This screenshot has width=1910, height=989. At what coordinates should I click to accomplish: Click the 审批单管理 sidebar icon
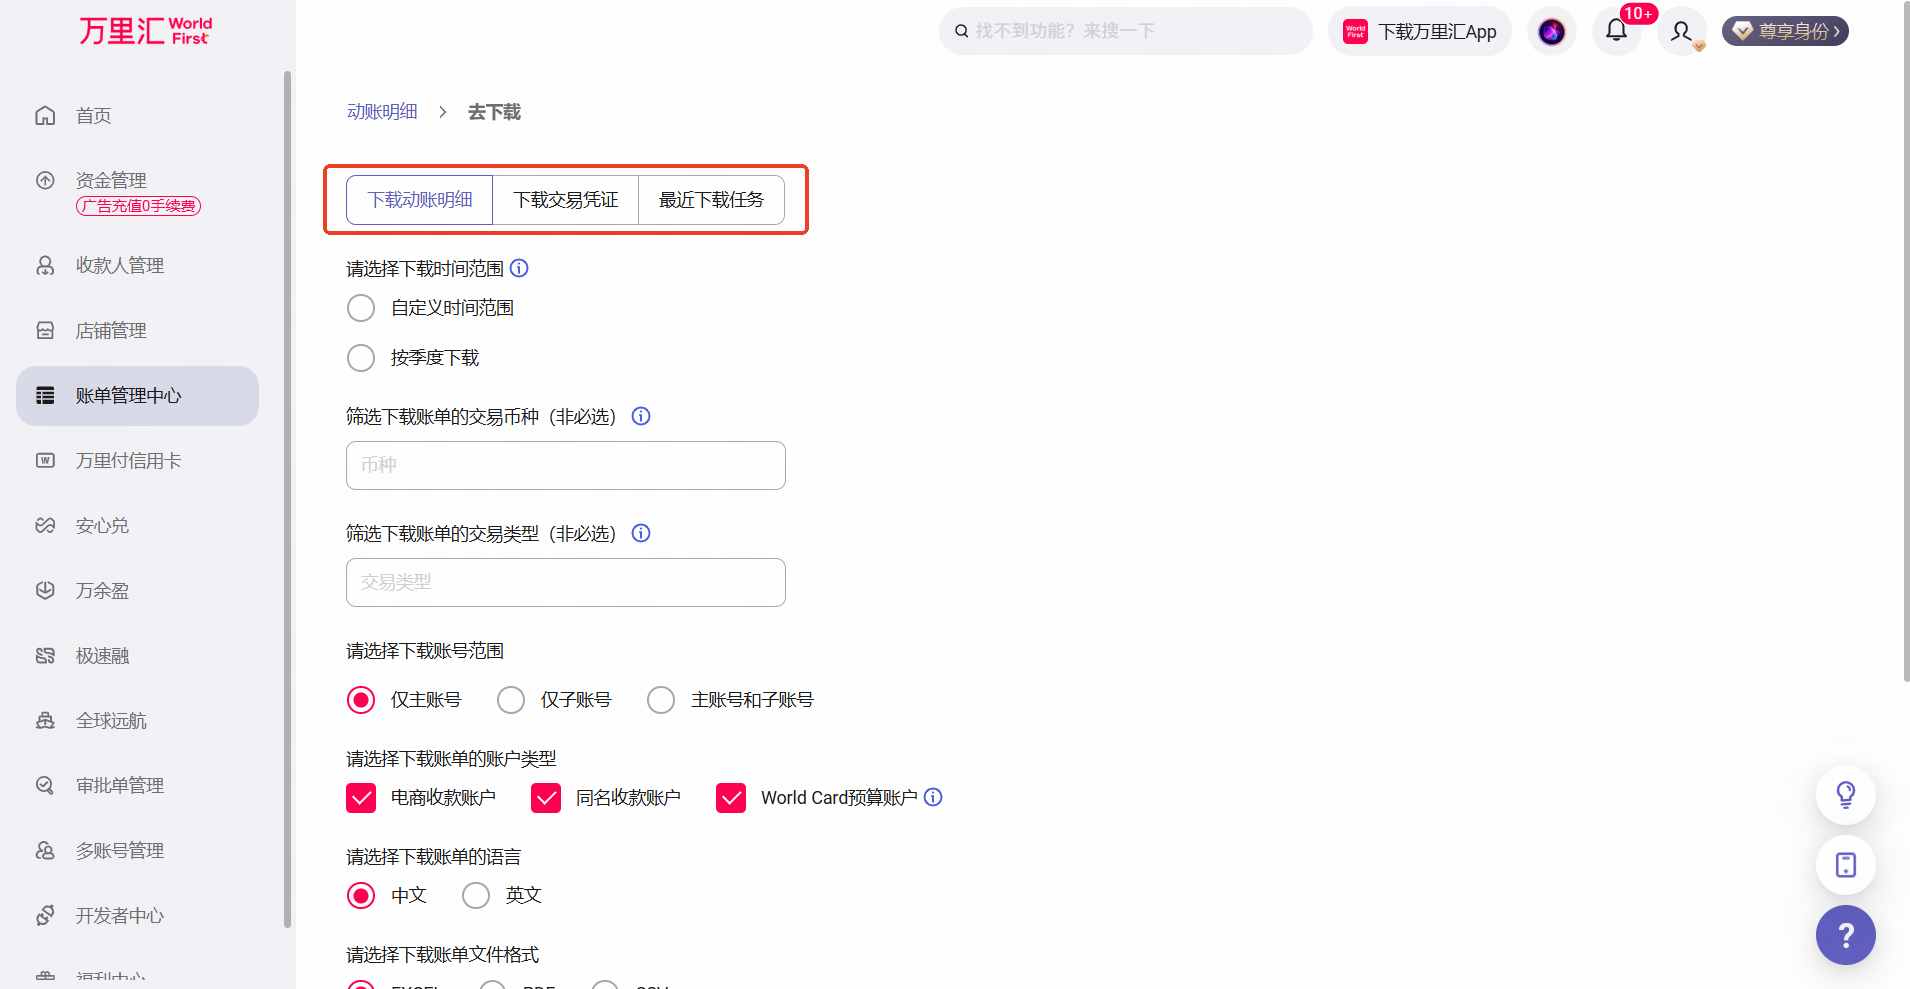click(x=45, y=785)
